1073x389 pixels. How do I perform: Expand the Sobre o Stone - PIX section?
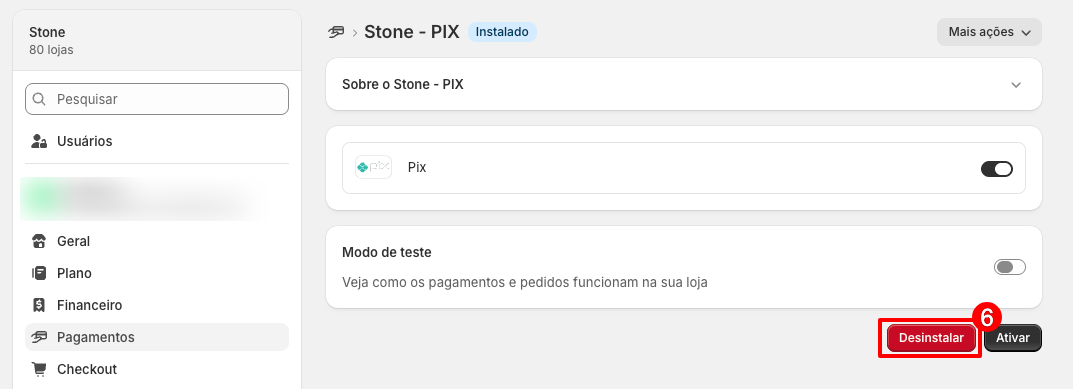pos(684,84)
